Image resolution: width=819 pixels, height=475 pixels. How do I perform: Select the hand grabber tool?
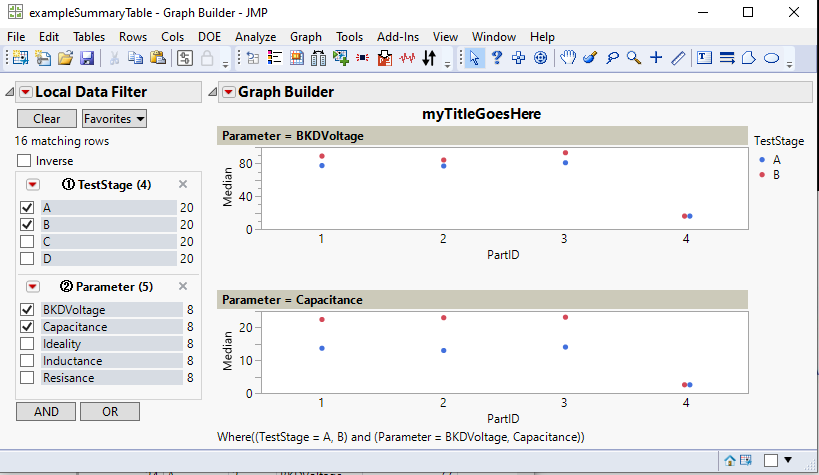coord(568,57)
